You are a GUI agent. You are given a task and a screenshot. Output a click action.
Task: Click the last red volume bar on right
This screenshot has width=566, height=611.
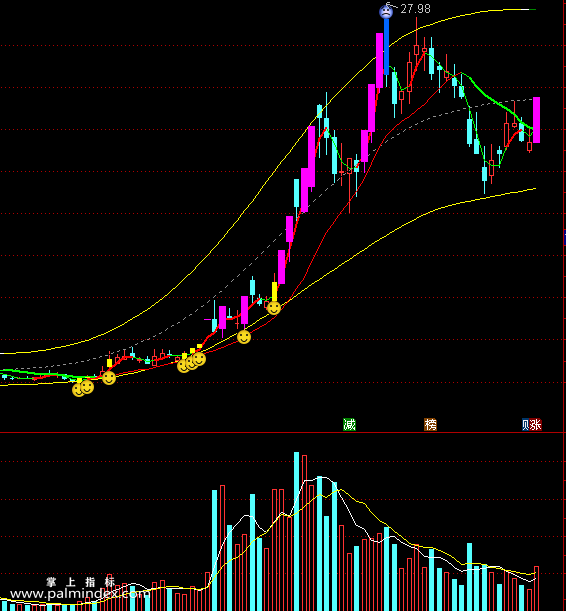[x=536, y=588]
